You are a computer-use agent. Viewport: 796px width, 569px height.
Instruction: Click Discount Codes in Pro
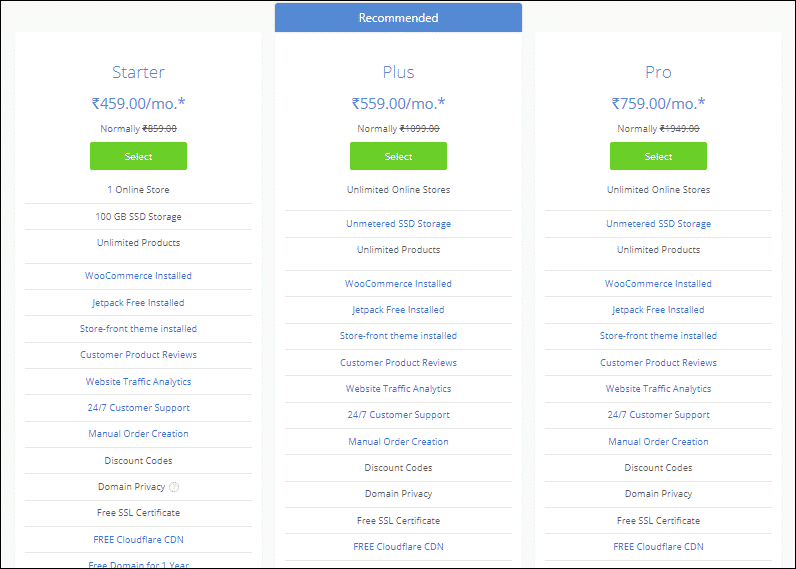(658, 468)
